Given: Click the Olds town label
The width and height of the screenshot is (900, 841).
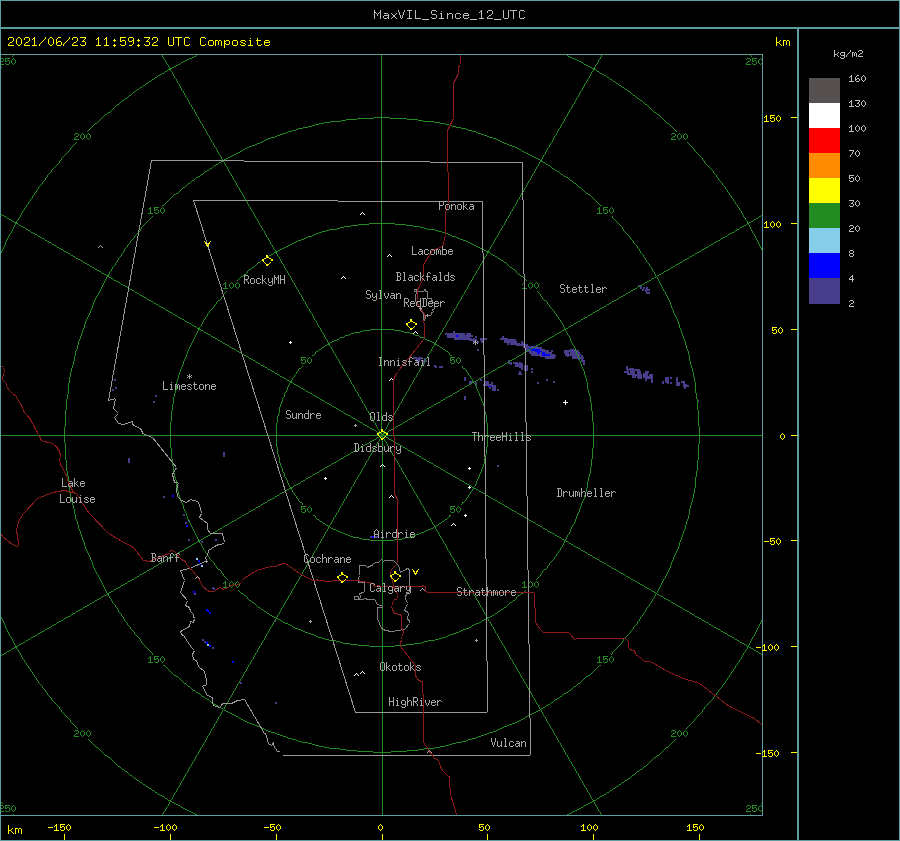Looking at the screenshot, I should (x=381, y=417).
